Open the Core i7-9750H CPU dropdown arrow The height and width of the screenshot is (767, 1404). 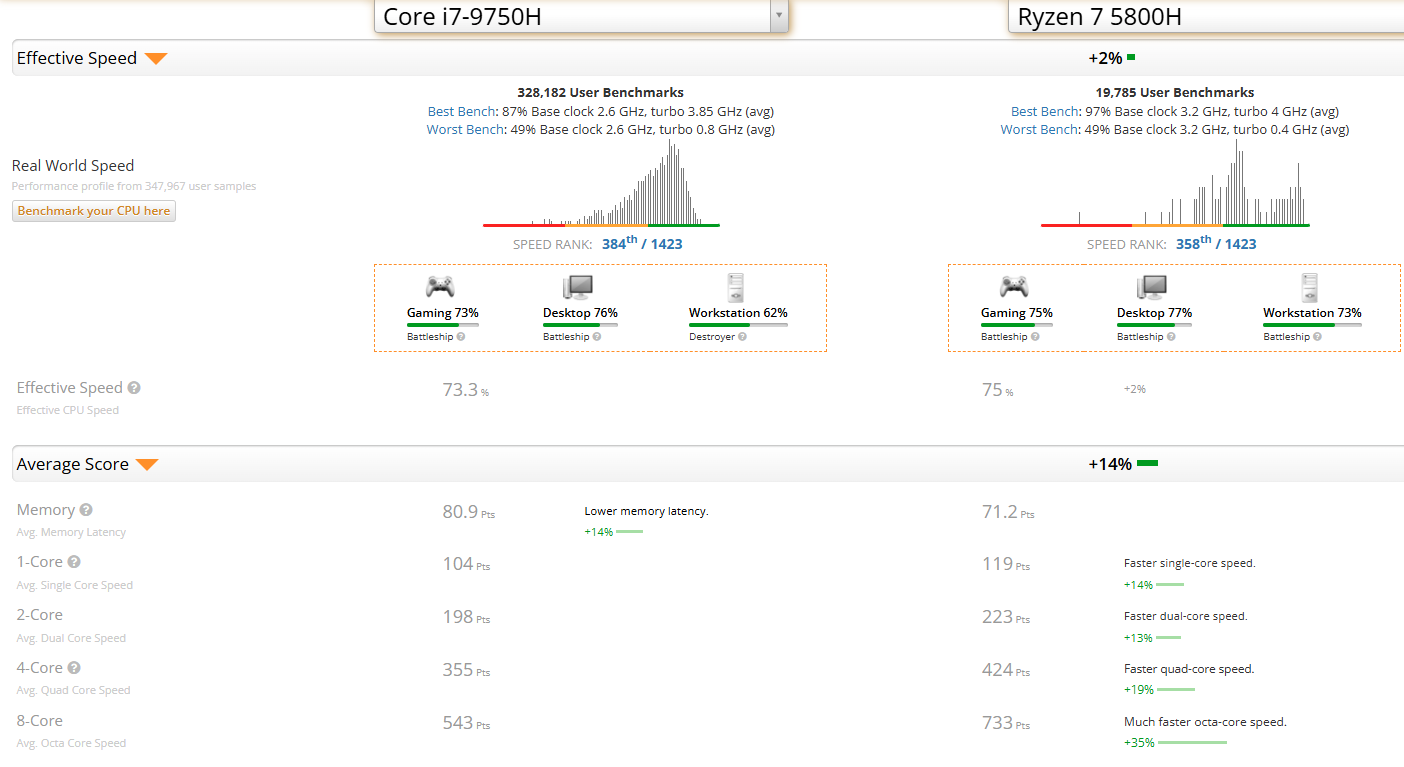(x=778, y=16)
